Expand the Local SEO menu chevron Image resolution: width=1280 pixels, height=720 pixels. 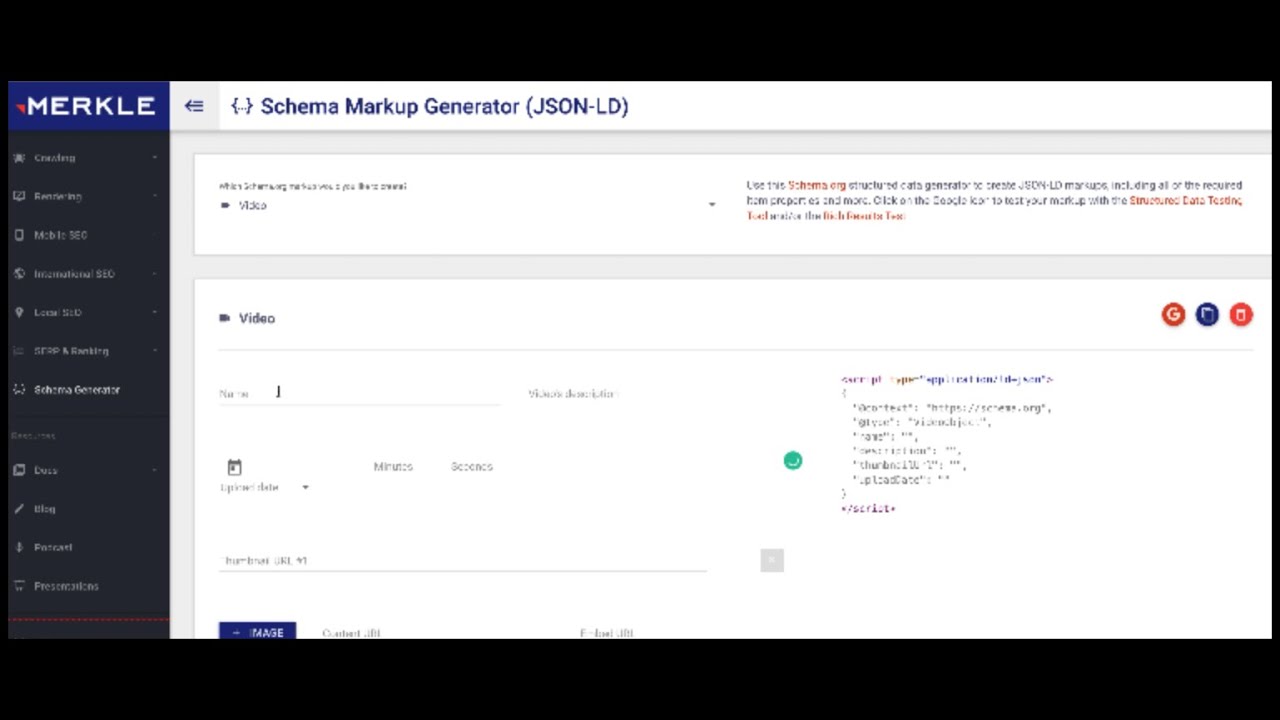tap(154, 312)
